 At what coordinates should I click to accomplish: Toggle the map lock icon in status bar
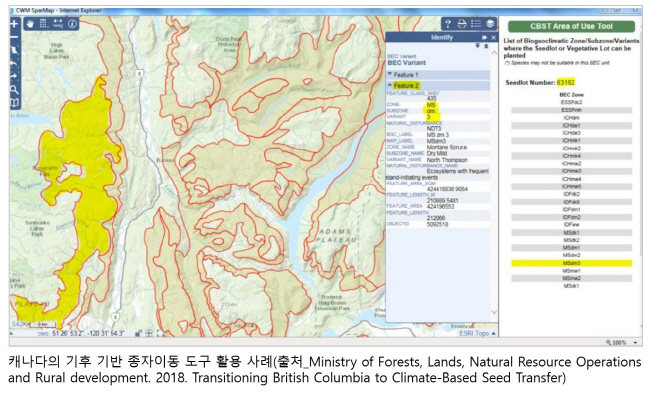(x=138, y=333)
